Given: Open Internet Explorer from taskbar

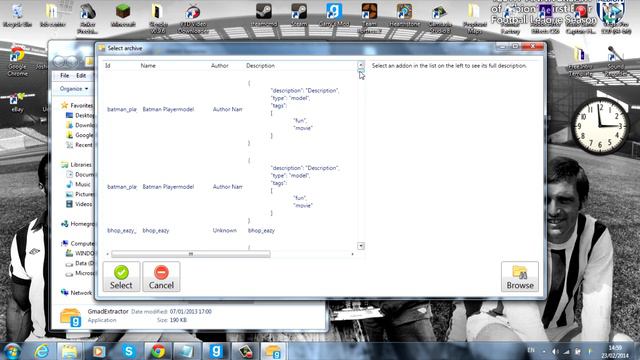Looking at the screenshot, I should pos(42,351).
